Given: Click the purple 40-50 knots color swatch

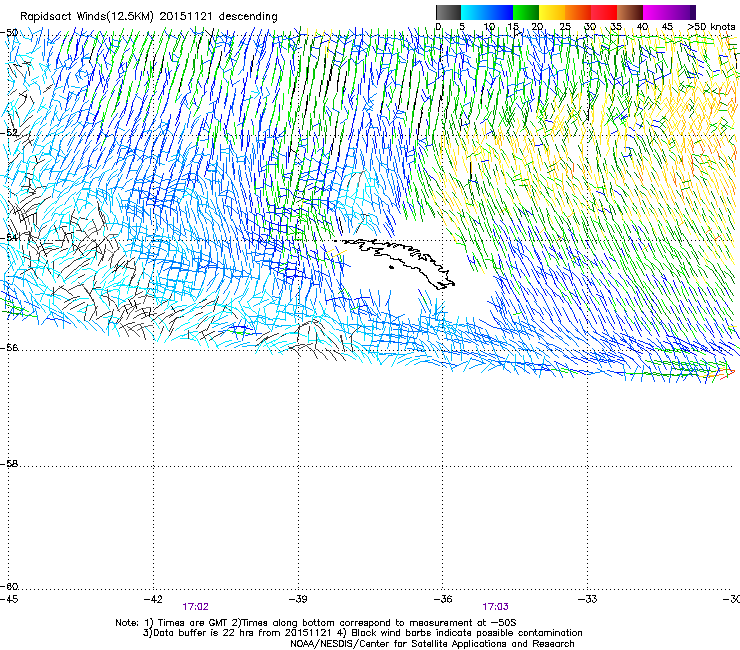Looking at the screenshot, I should point(669,12).
